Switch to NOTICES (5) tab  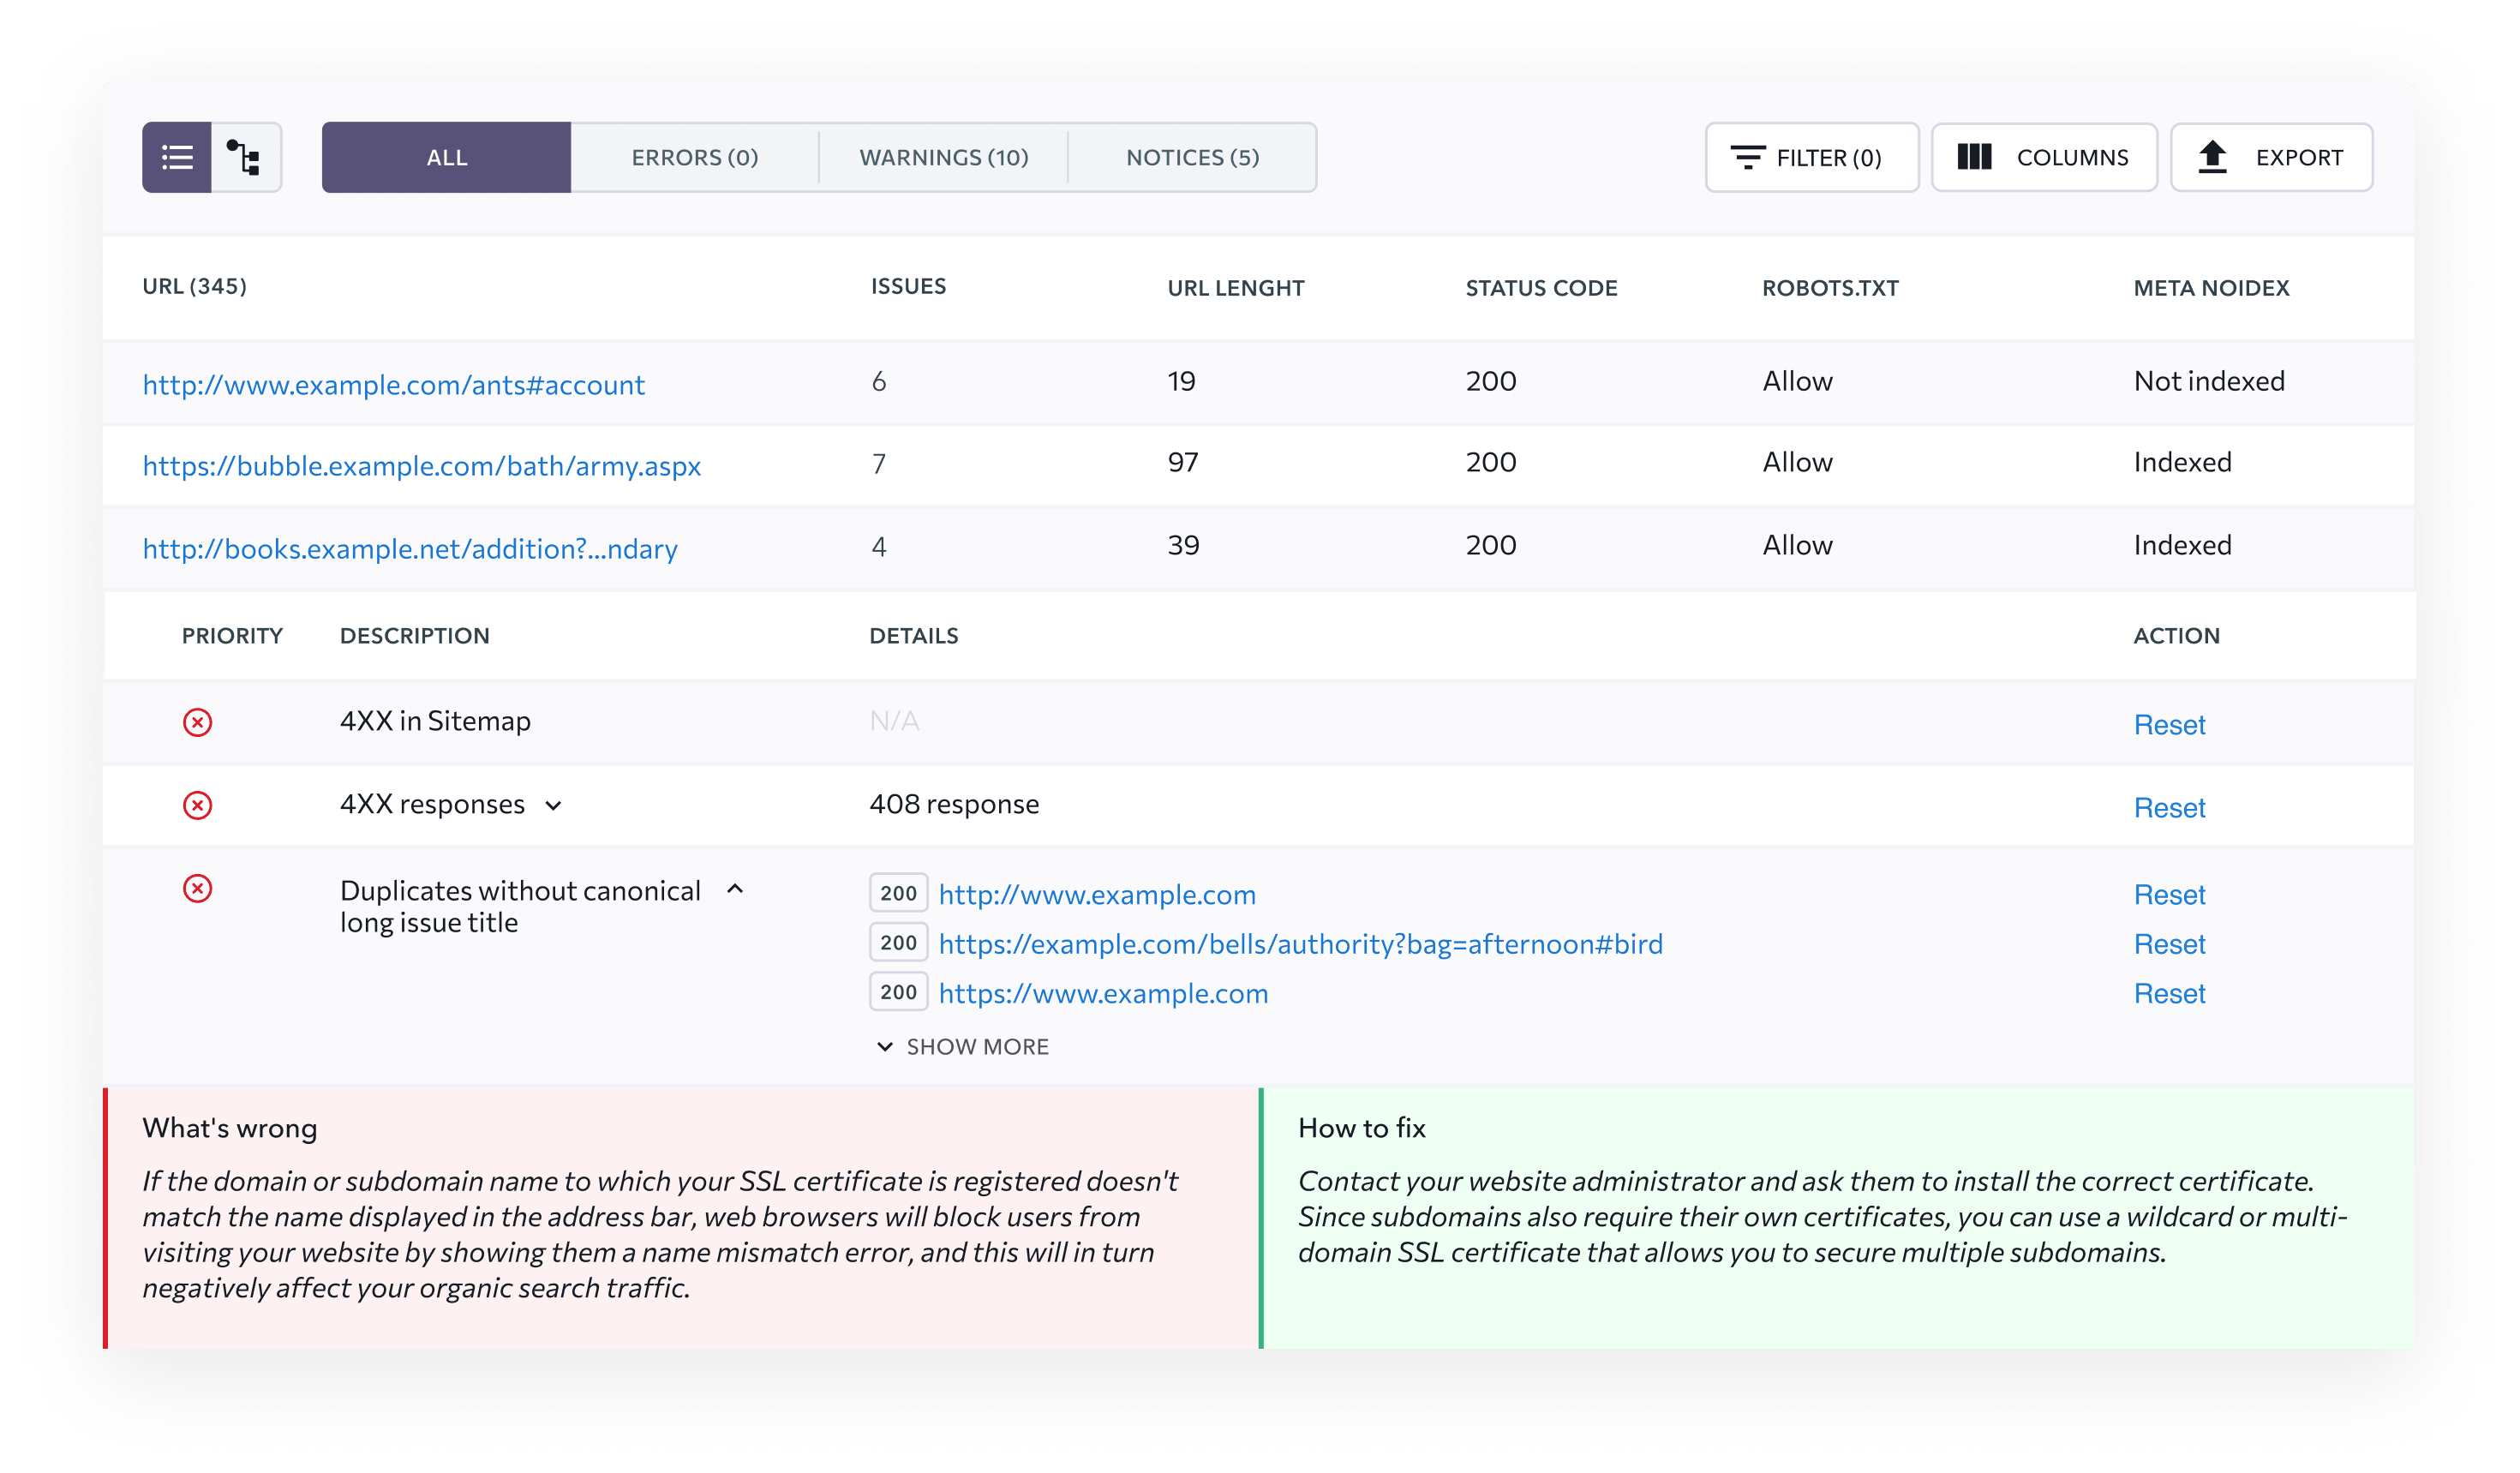coord(1193,157)
